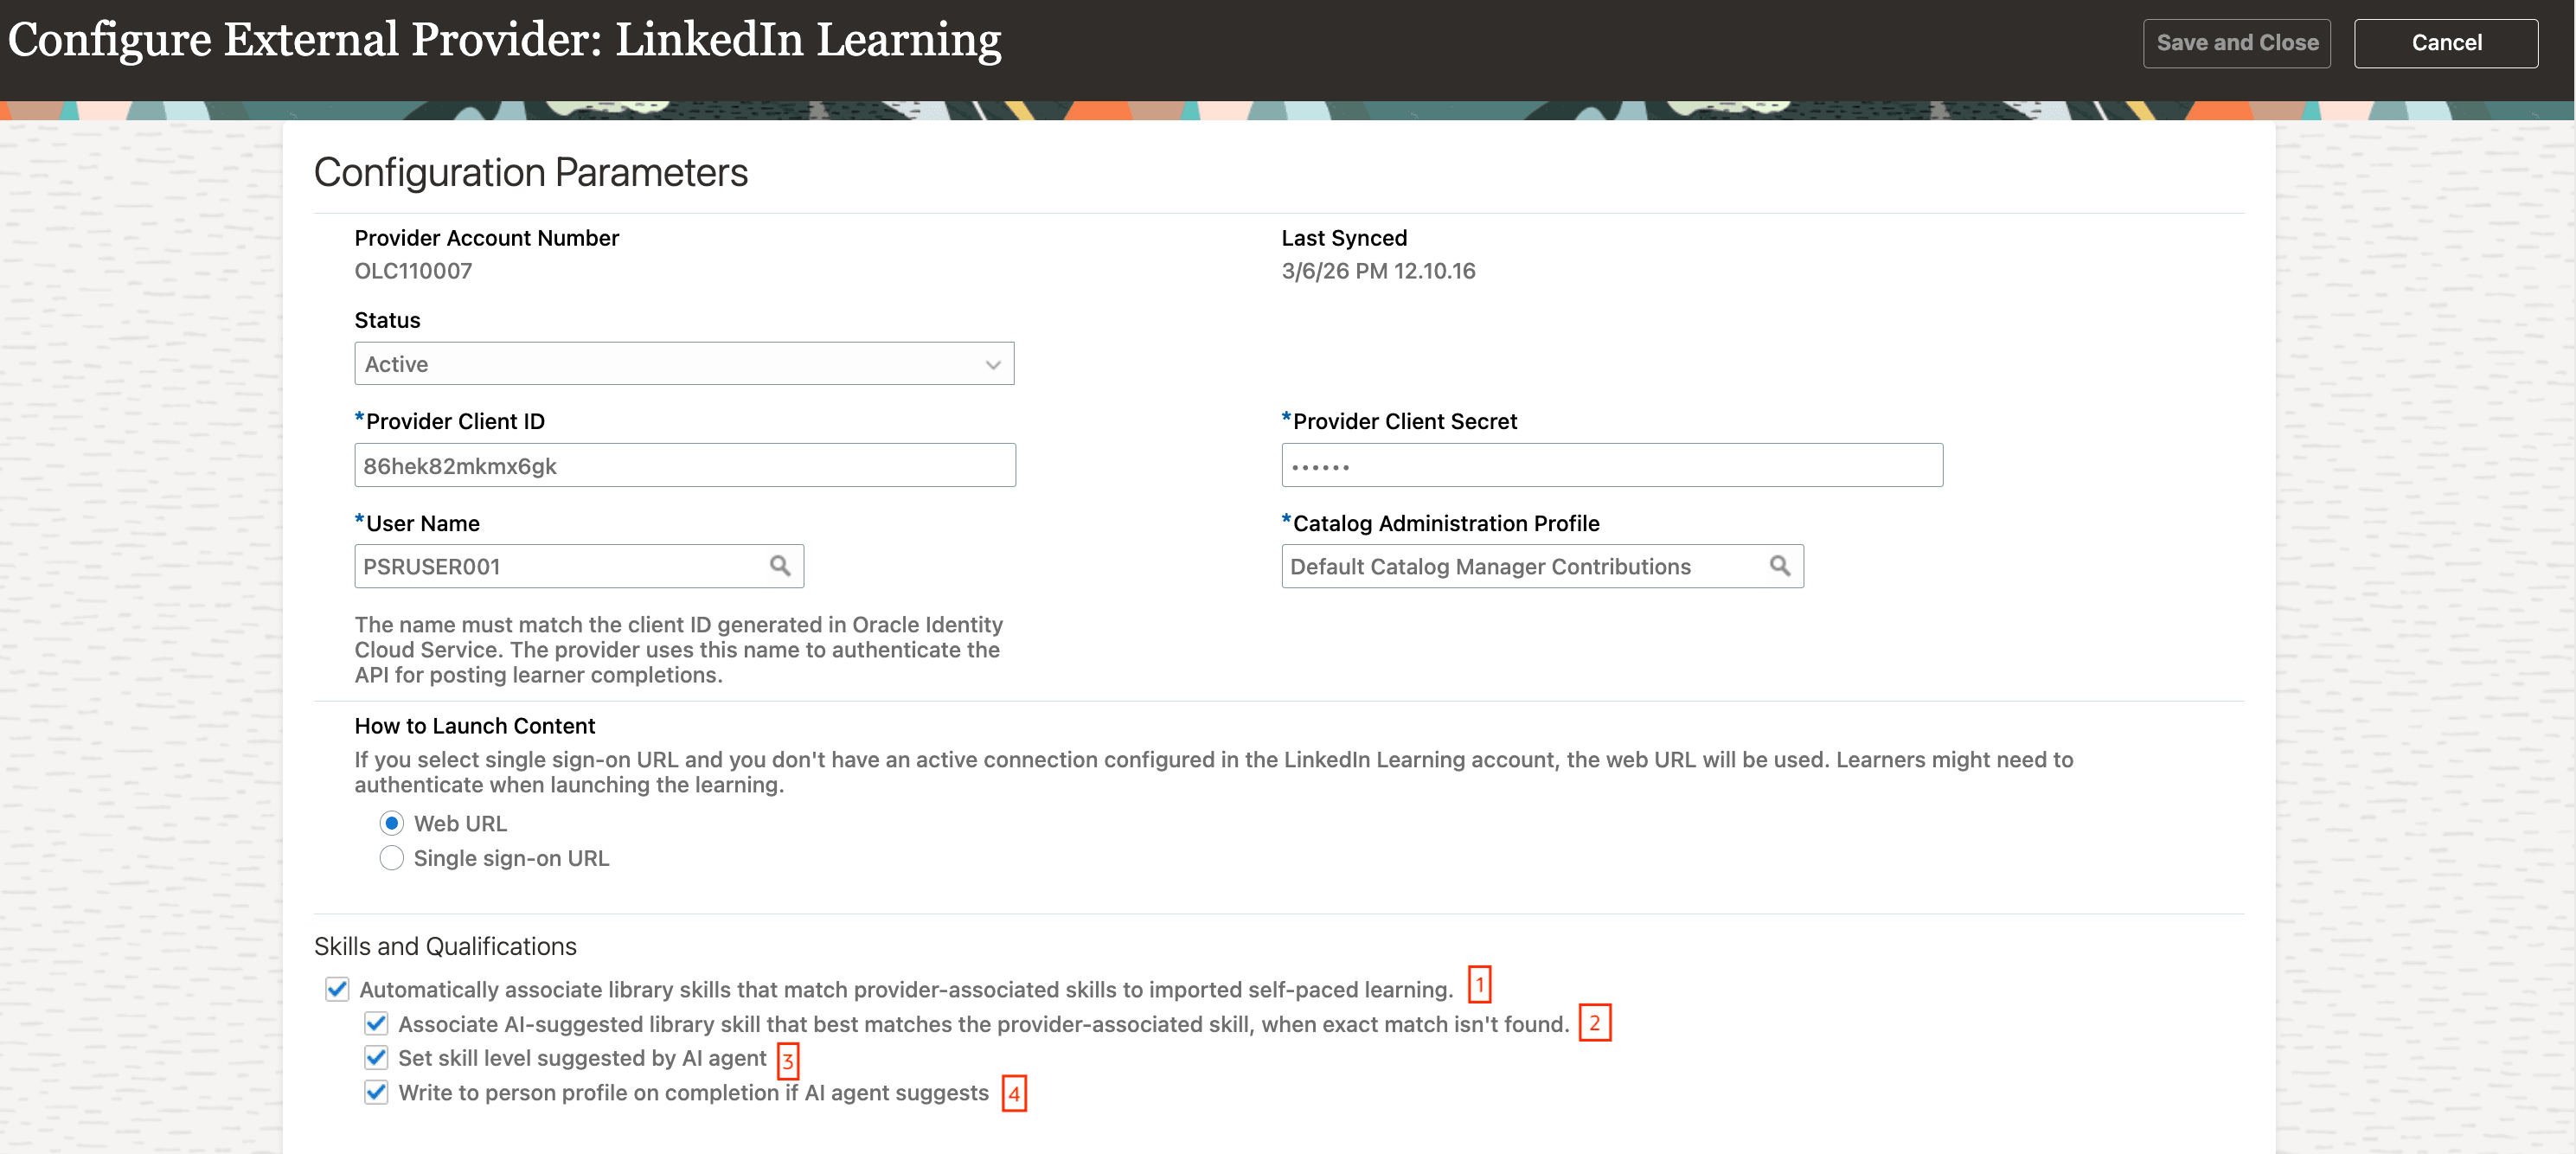Screen dimensions: 2576x1154
Task: Click the Cancel button
Action: coord(2446,42)
